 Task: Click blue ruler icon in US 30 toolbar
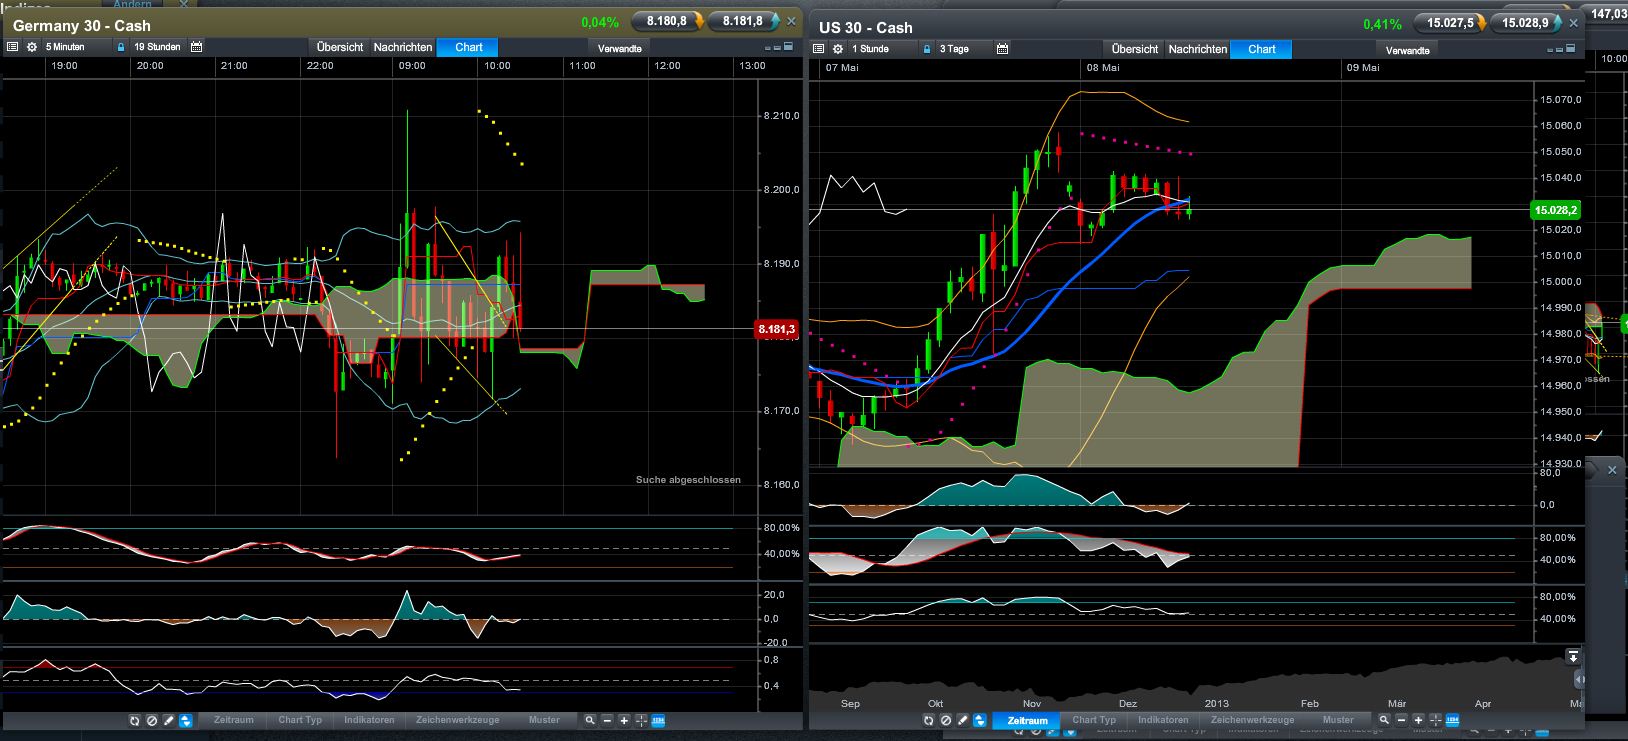[1452, 720]
